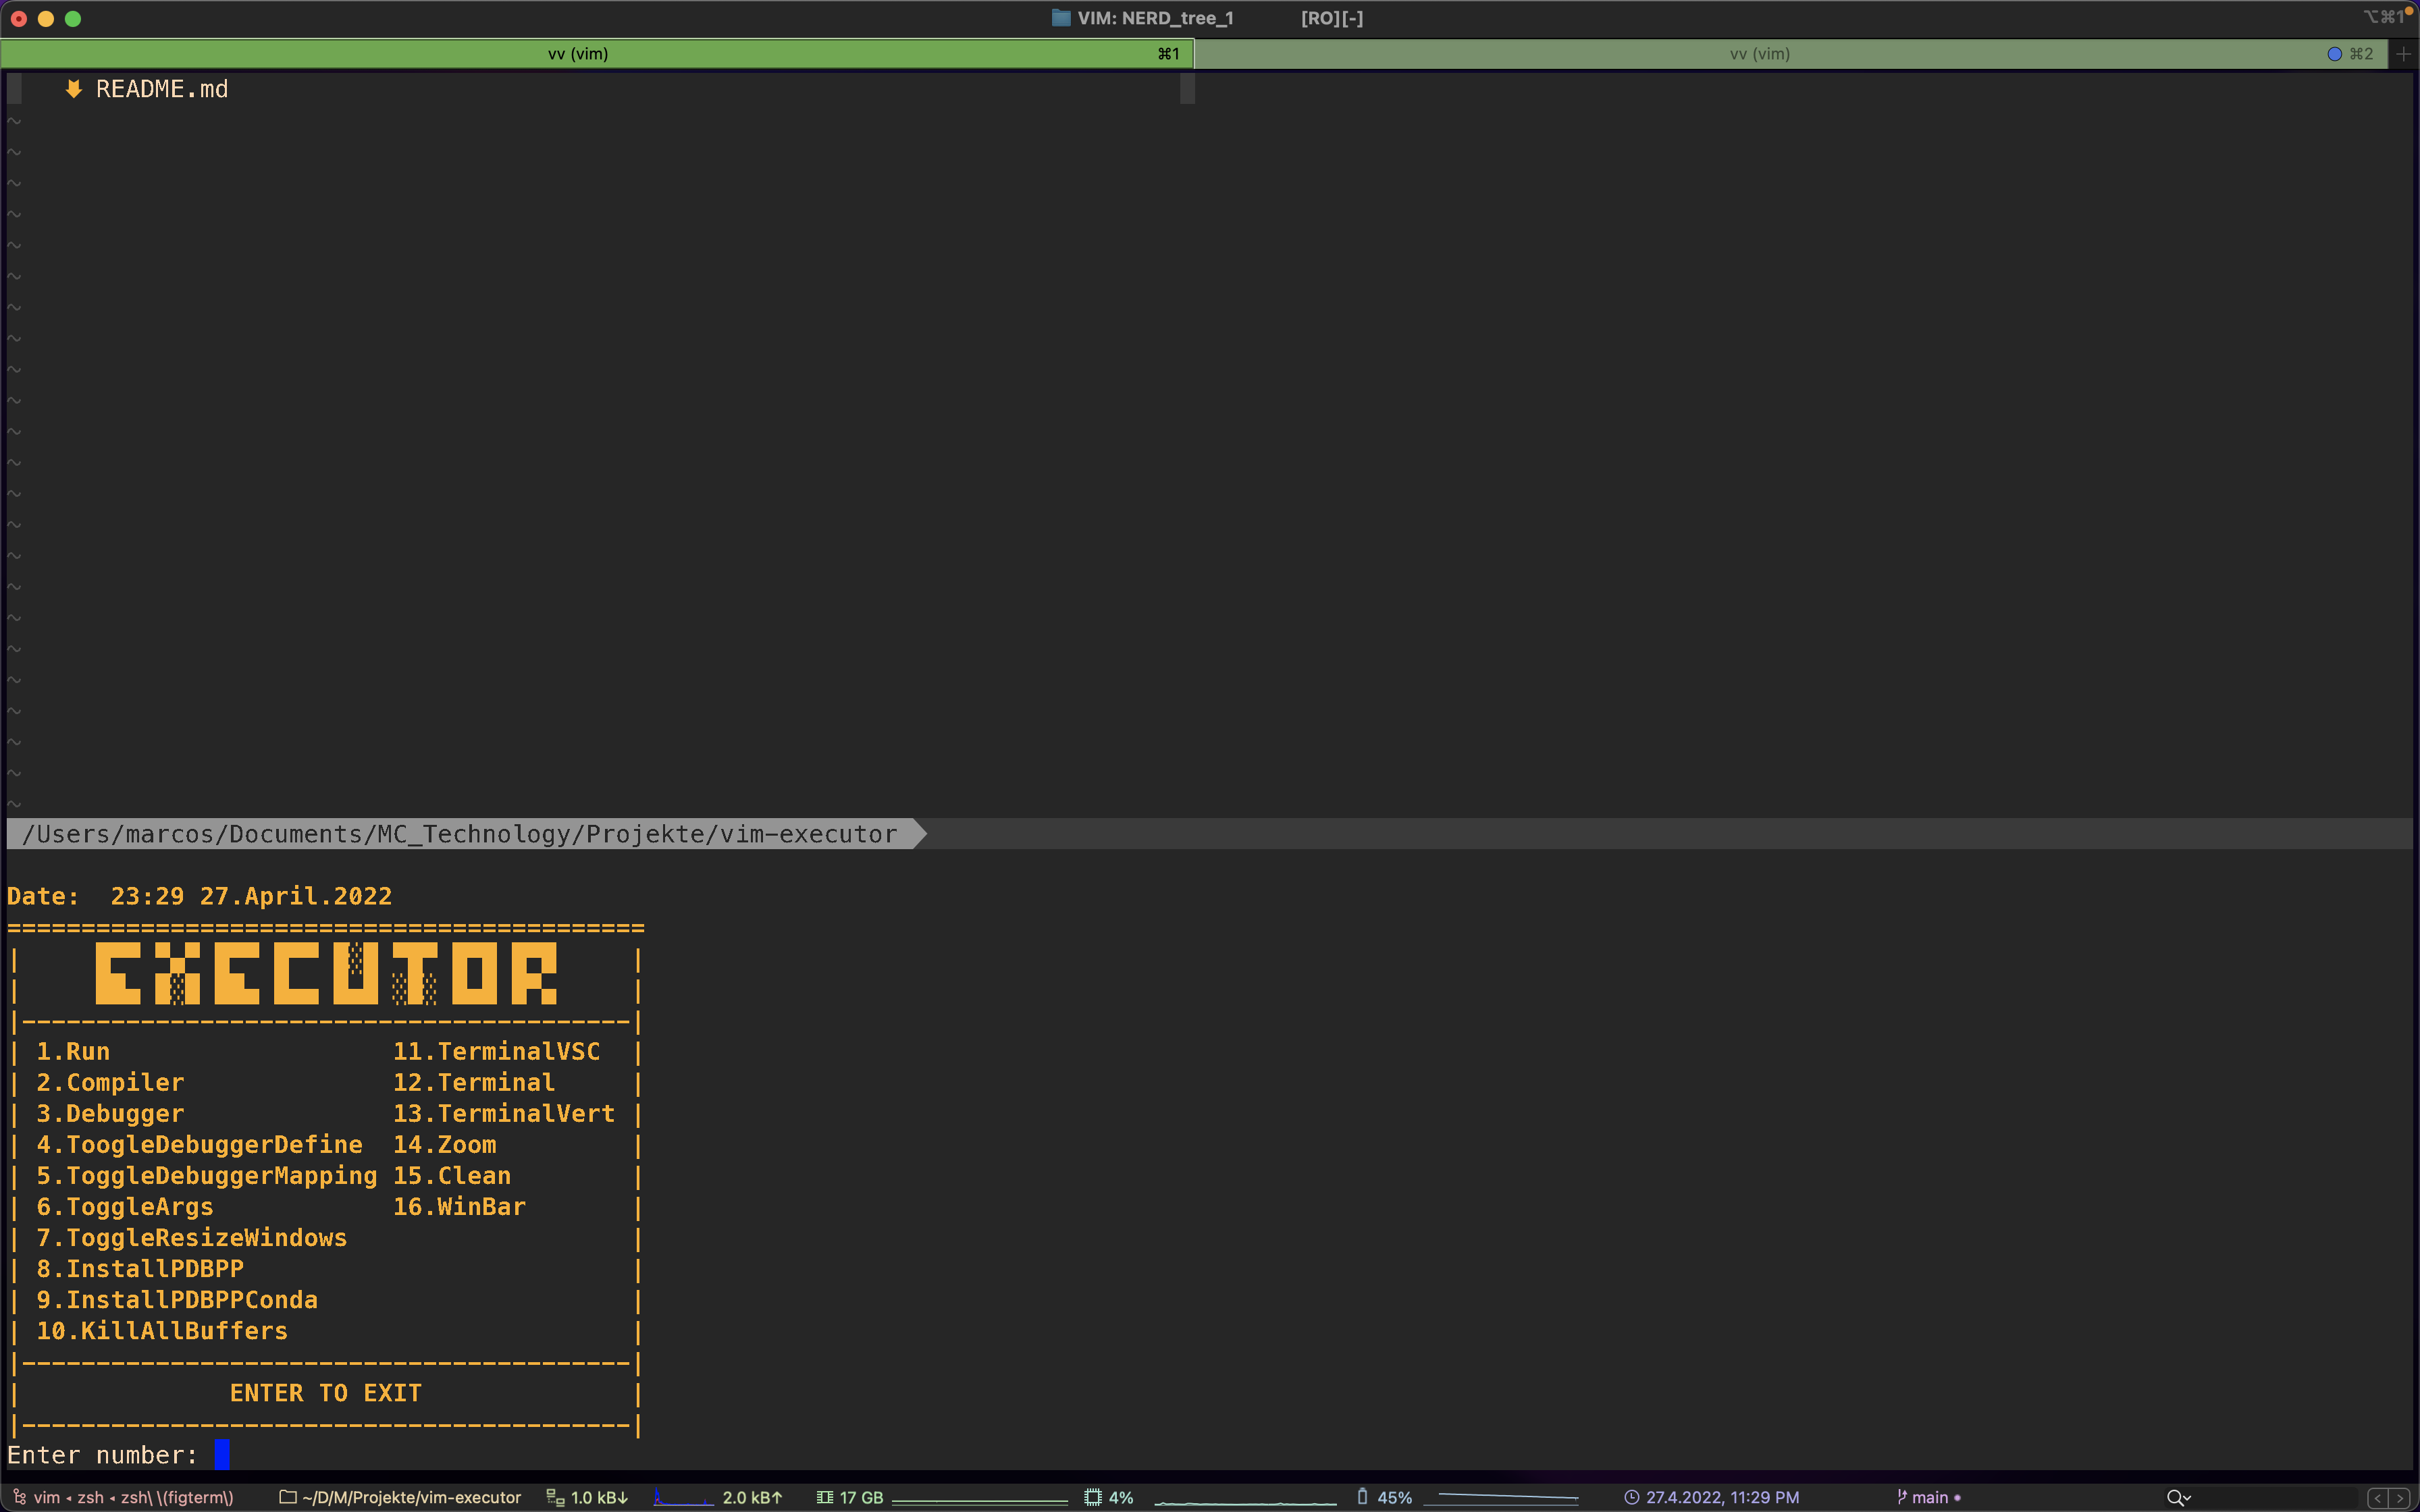Viewport: 2420px width, 1512px height.
Task: Click the memory 17 GB icon
Action: (x=825, y=1497)
